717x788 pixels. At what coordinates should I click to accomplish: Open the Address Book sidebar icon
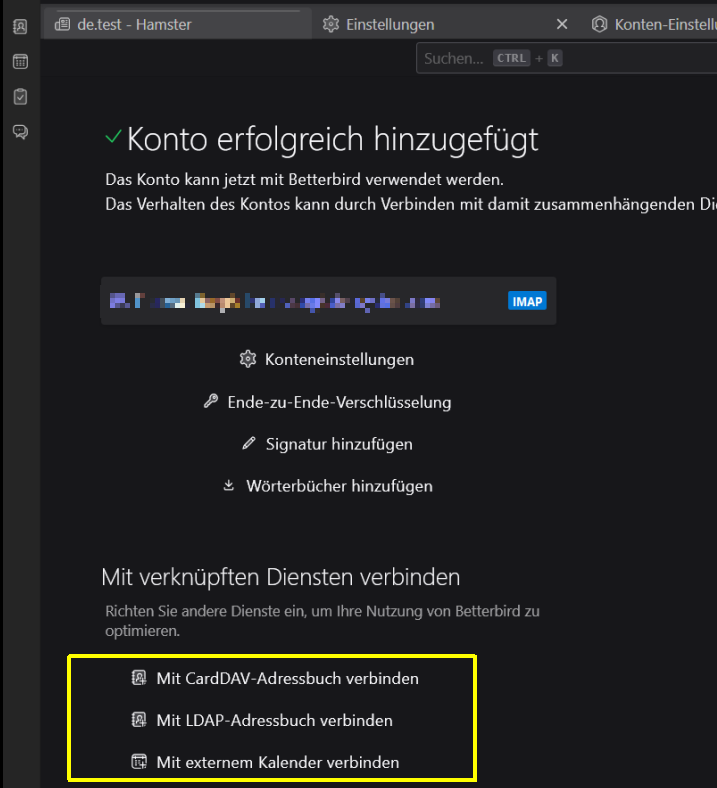pyautogui.click(x=20, y=26)
